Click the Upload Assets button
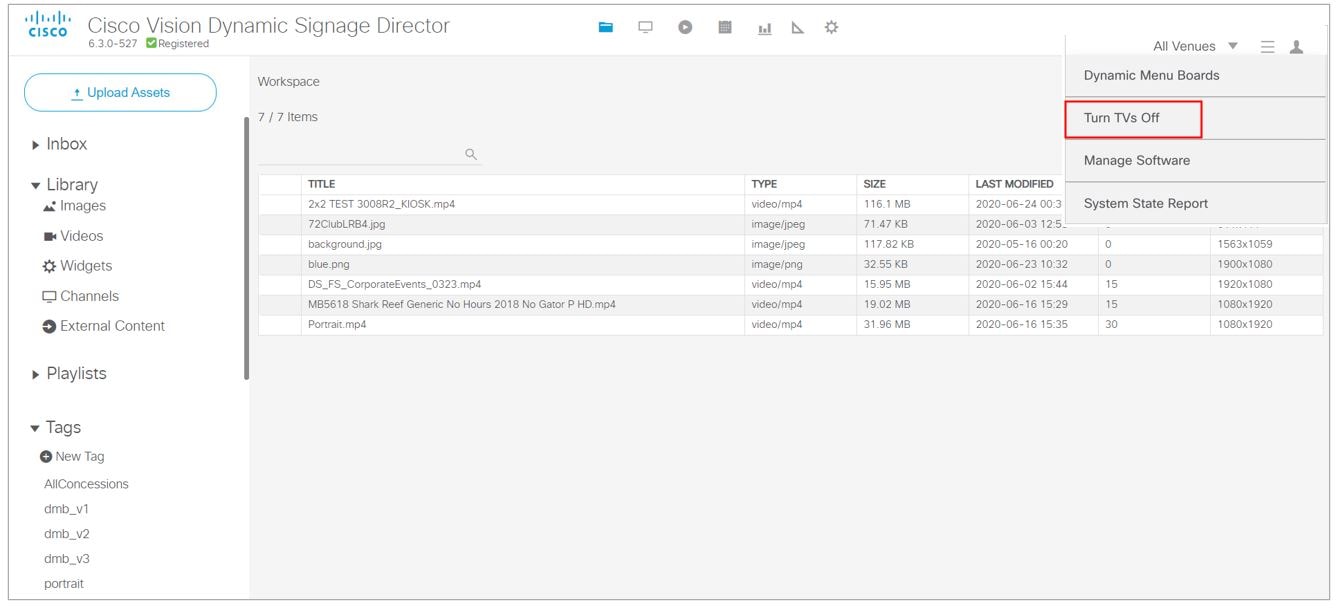Image resolution: width=1336 pixels, height=609 pixels. pyautogui.click(x=120, y=91)
